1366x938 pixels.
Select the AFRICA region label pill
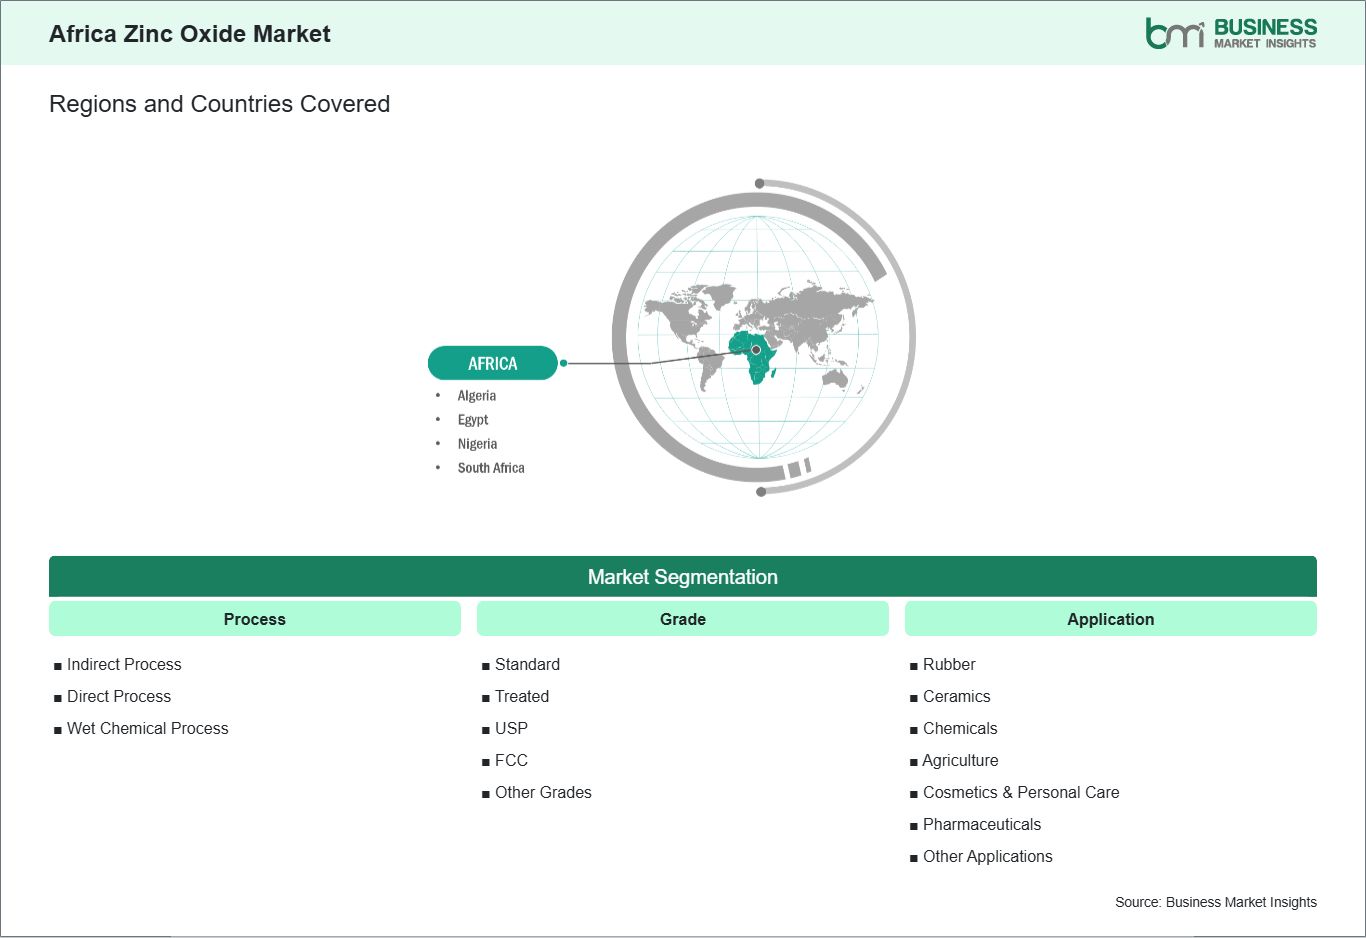[492, 363]
